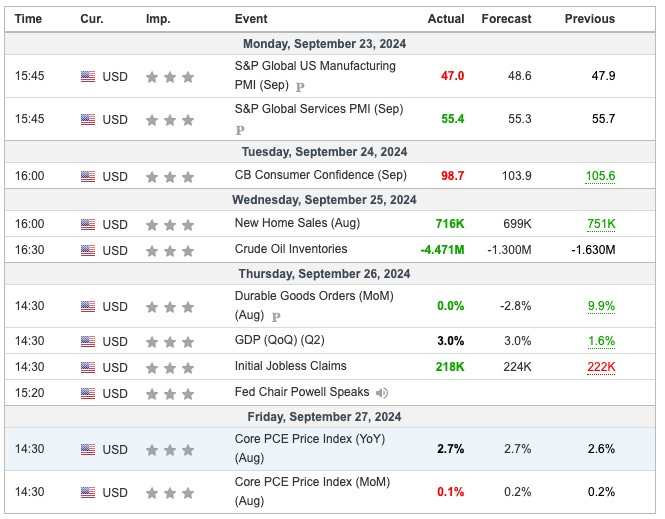Click actual value 47.0
Screen dimensions: 665x519
coord(453,76)
